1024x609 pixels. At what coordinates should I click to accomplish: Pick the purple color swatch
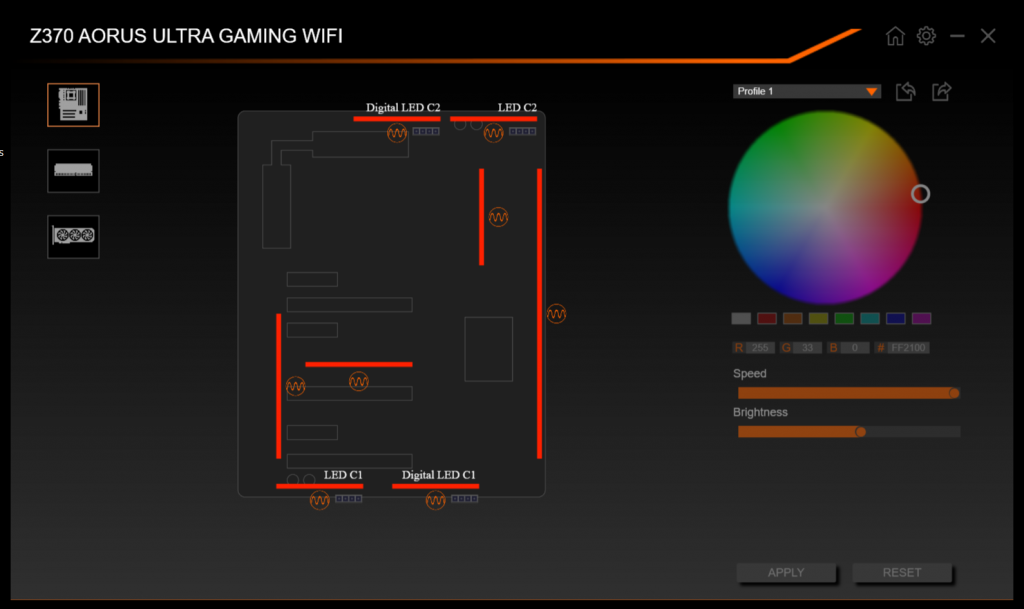(x=921, y=319)
